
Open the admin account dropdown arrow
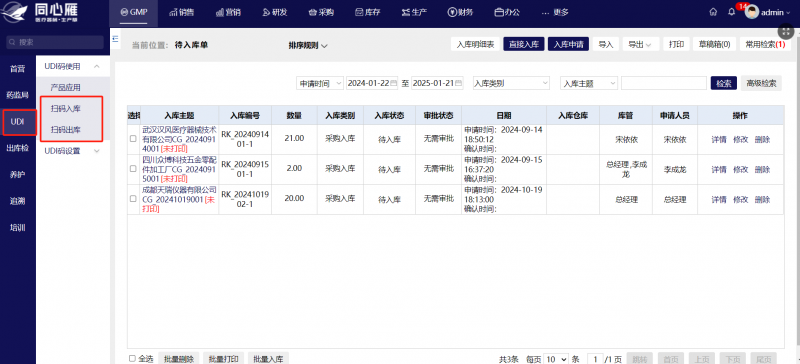coord(787,13)
